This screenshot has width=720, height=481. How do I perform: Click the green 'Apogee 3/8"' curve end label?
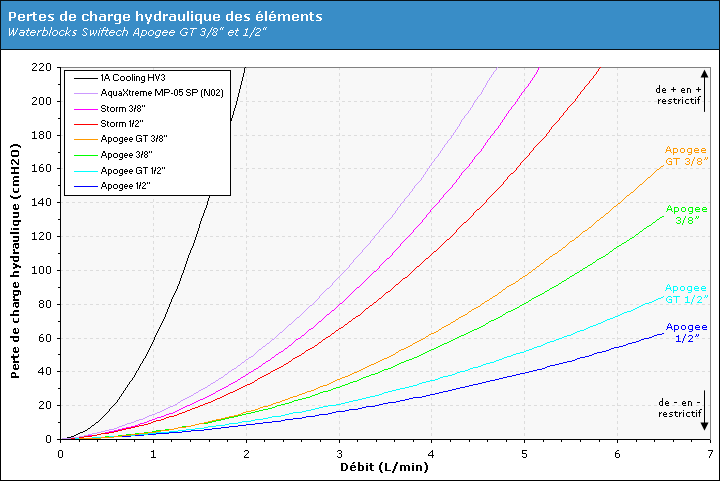[687, 215]
